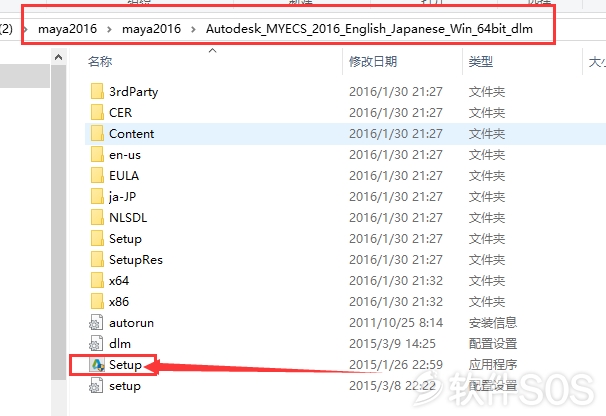Select the ja-JP folder icon
606x416 pixels.
[x=97, y=196]
